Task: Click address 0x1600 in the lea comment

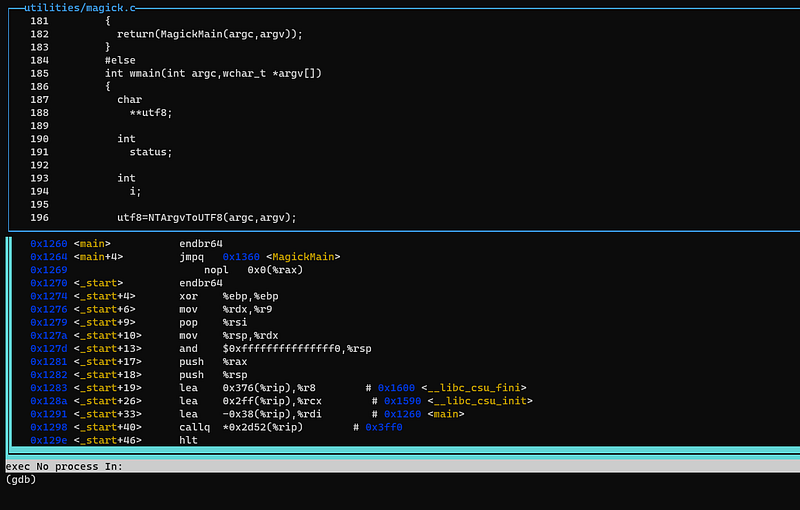Action: [x=396, y=388]
